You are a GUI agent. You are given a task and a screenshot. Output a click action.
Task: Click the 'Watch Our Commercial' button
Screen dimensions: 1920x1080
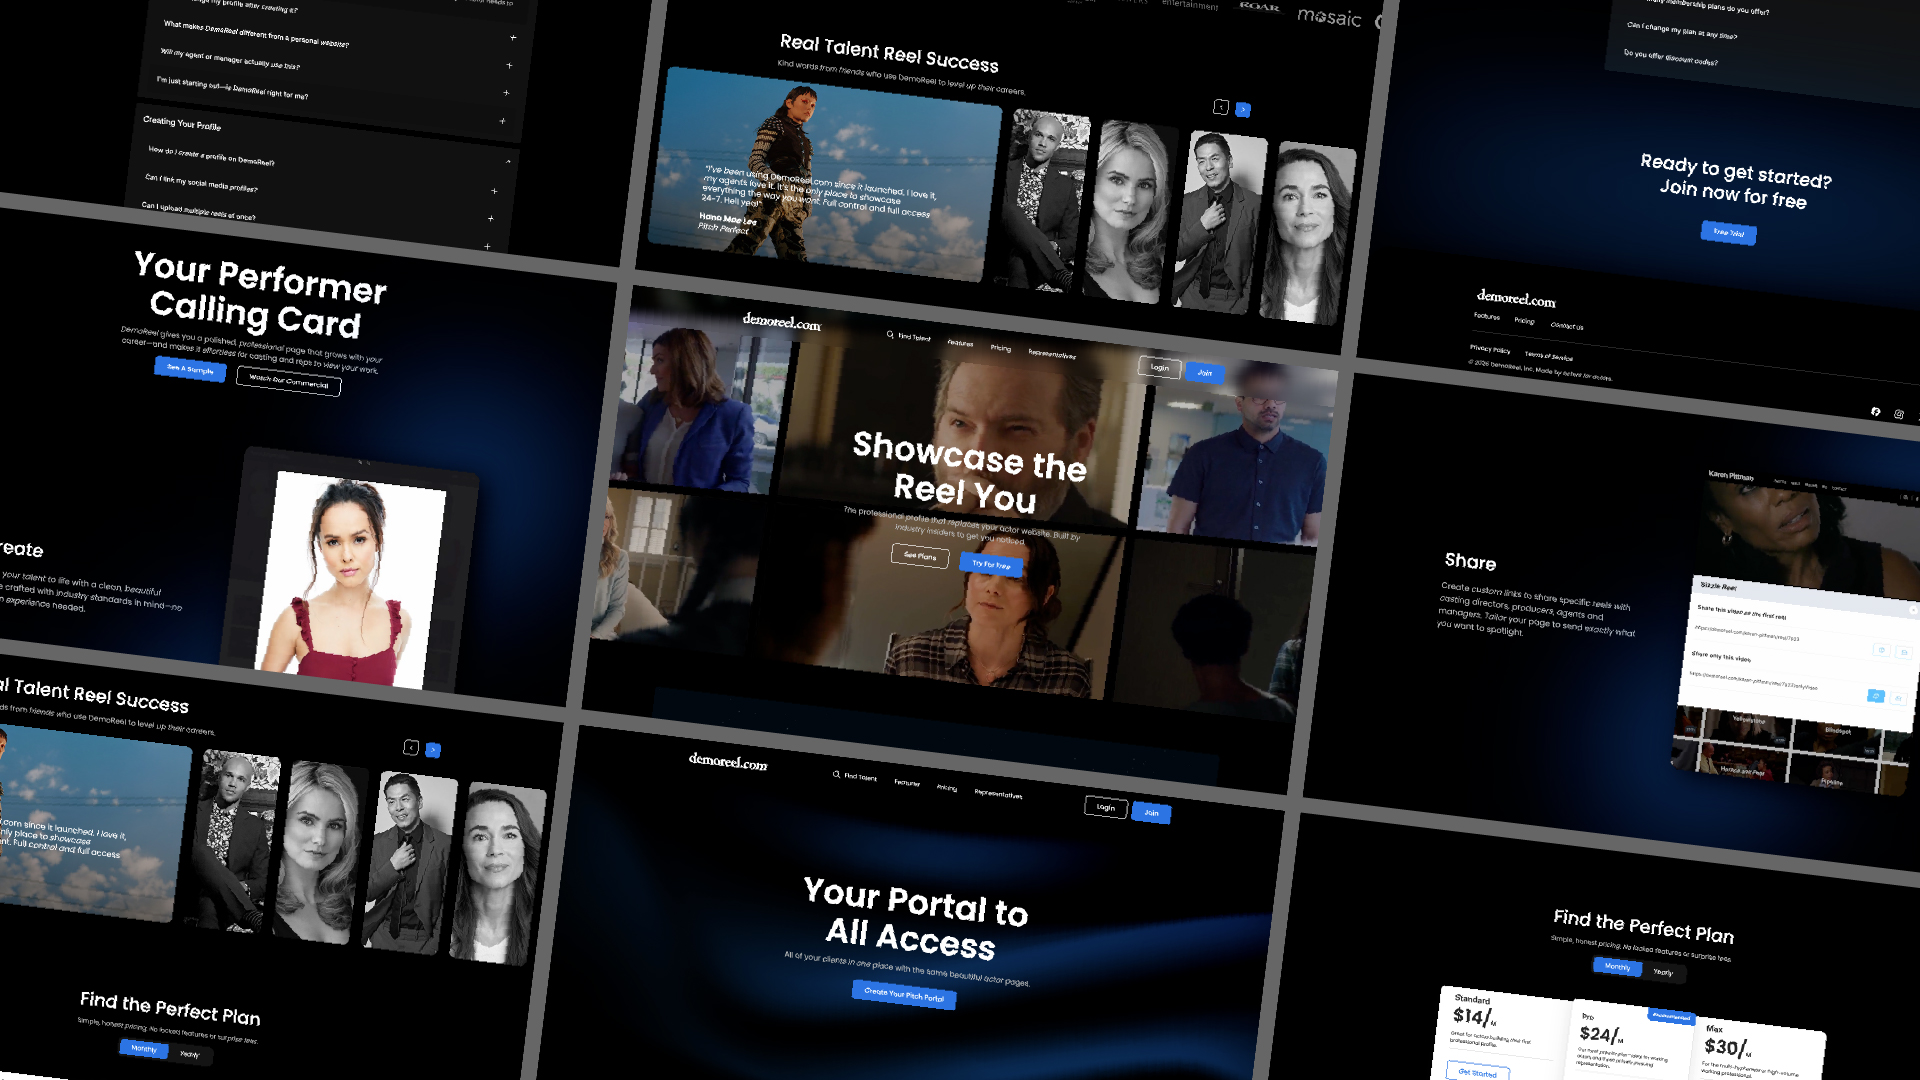click(x=289, y=381)
